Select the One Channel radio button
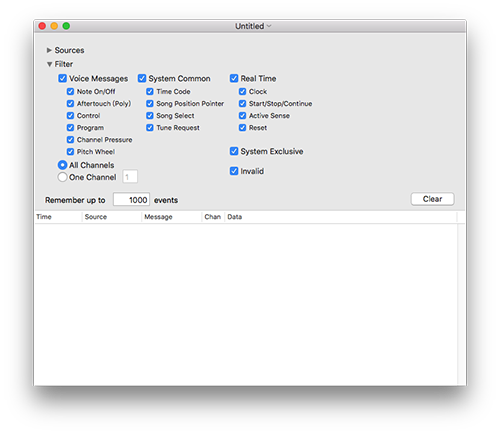The image size is (500, 434). [62, 177]
